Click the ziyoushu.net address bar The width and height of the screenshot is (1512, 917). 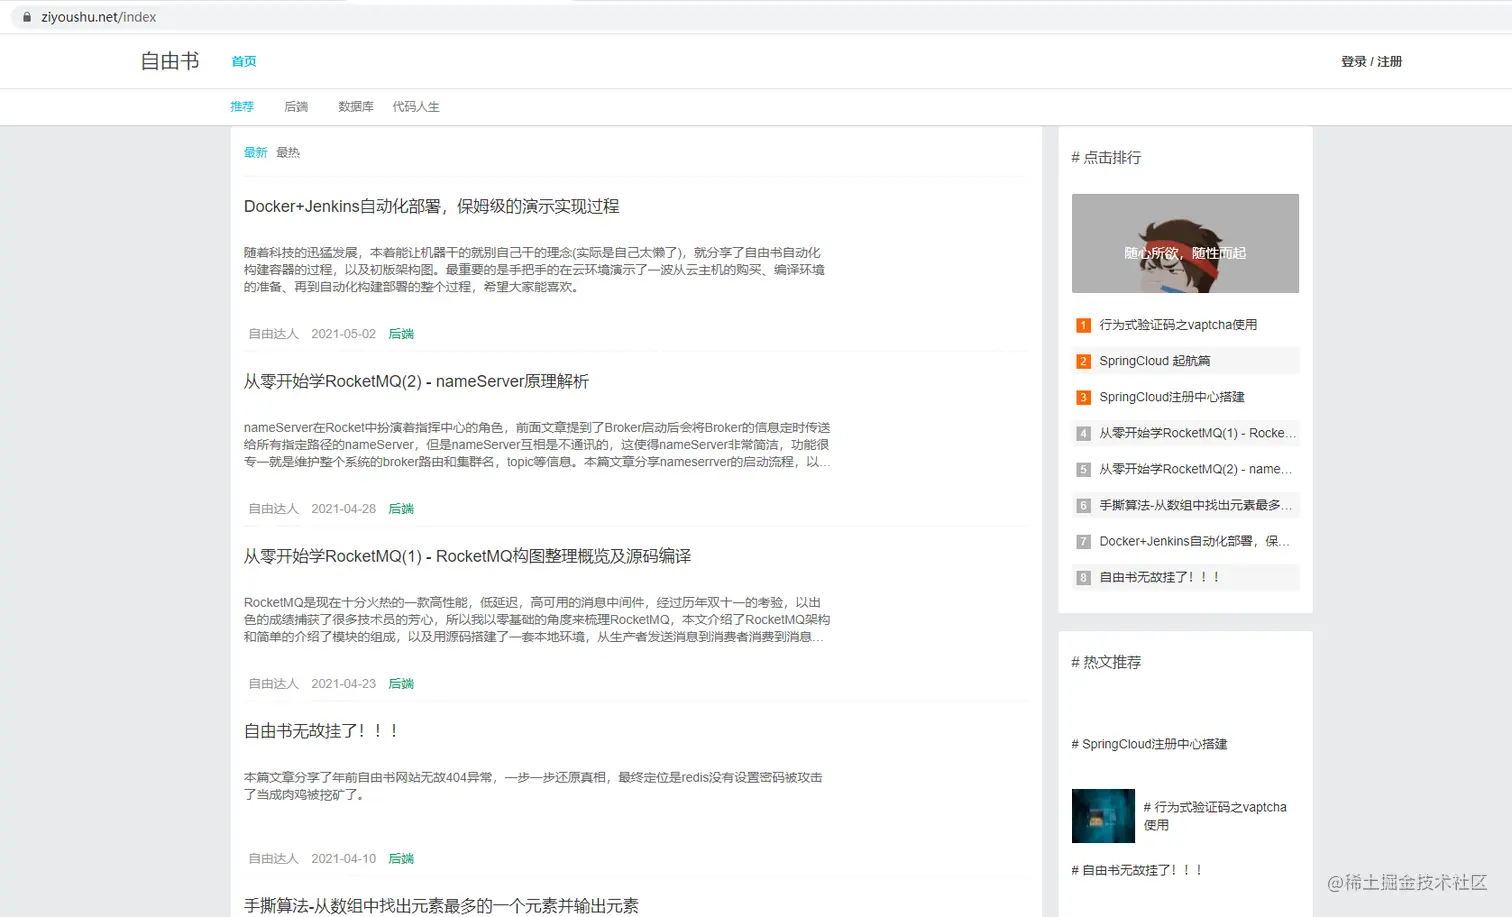tap(97, 16)
